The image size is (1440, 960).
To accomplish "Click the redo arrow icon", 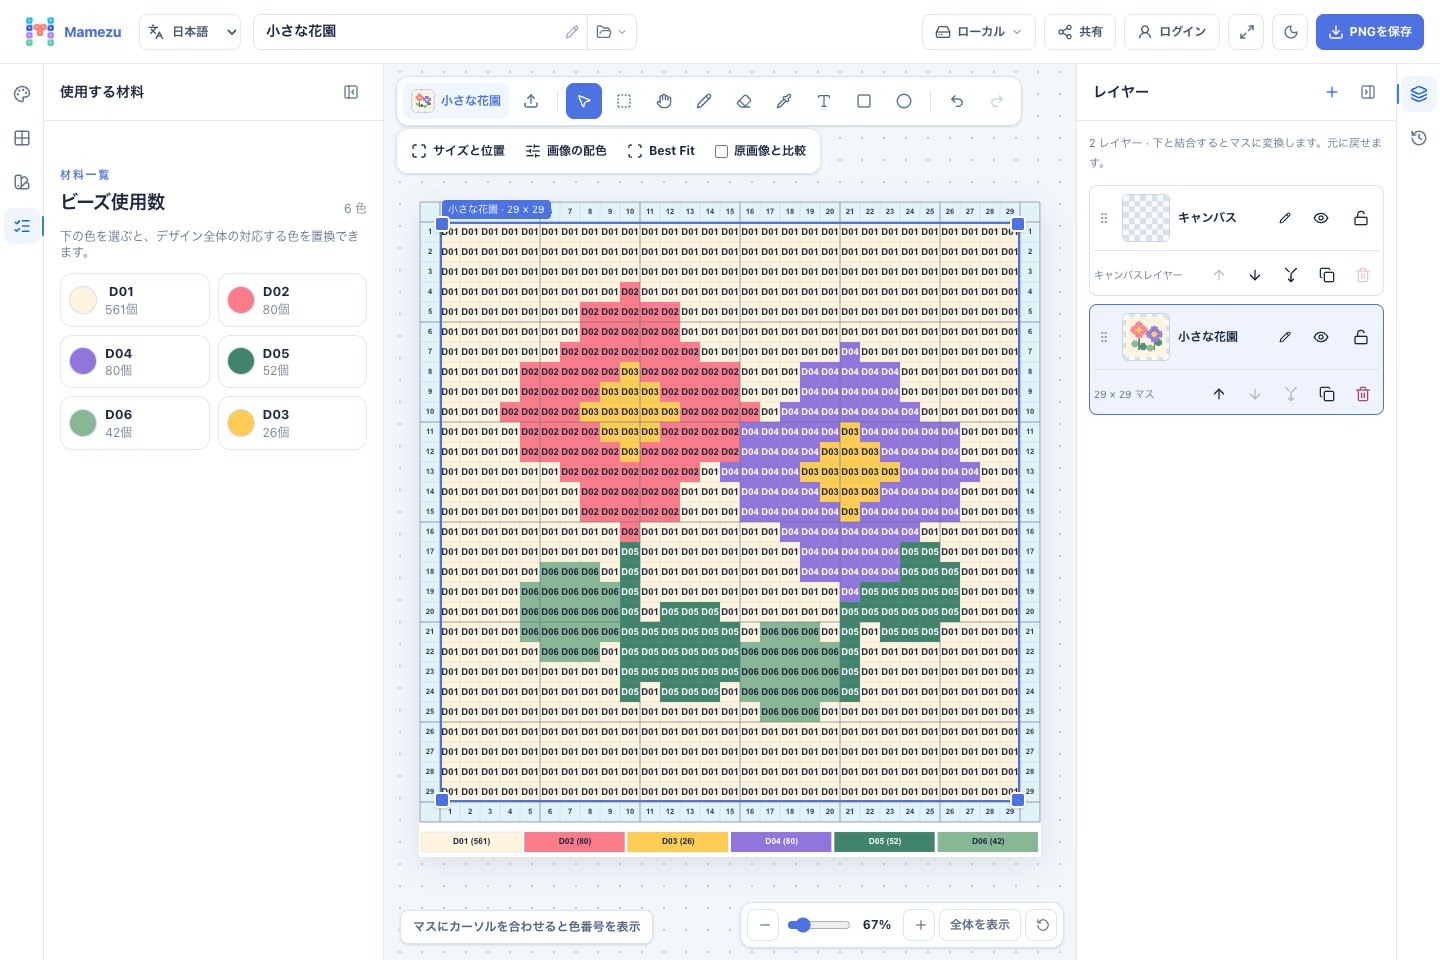I will point(997,101).
